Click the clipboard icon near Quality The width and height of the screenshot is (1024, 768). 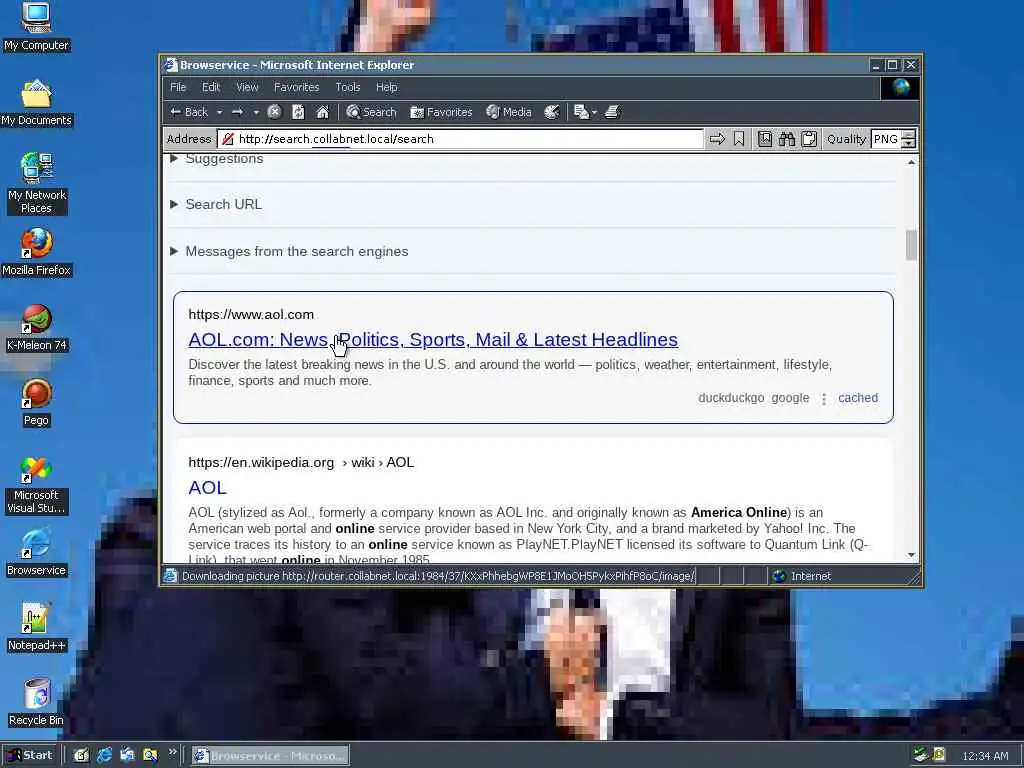(809, 139)
